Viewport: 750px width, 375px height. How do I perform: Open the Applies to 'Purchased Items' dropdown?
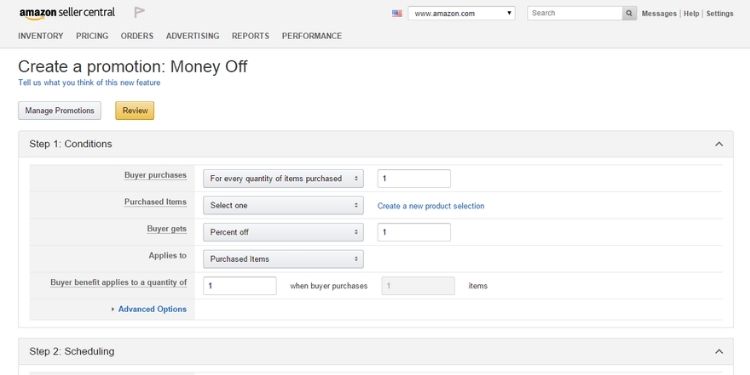283,259
